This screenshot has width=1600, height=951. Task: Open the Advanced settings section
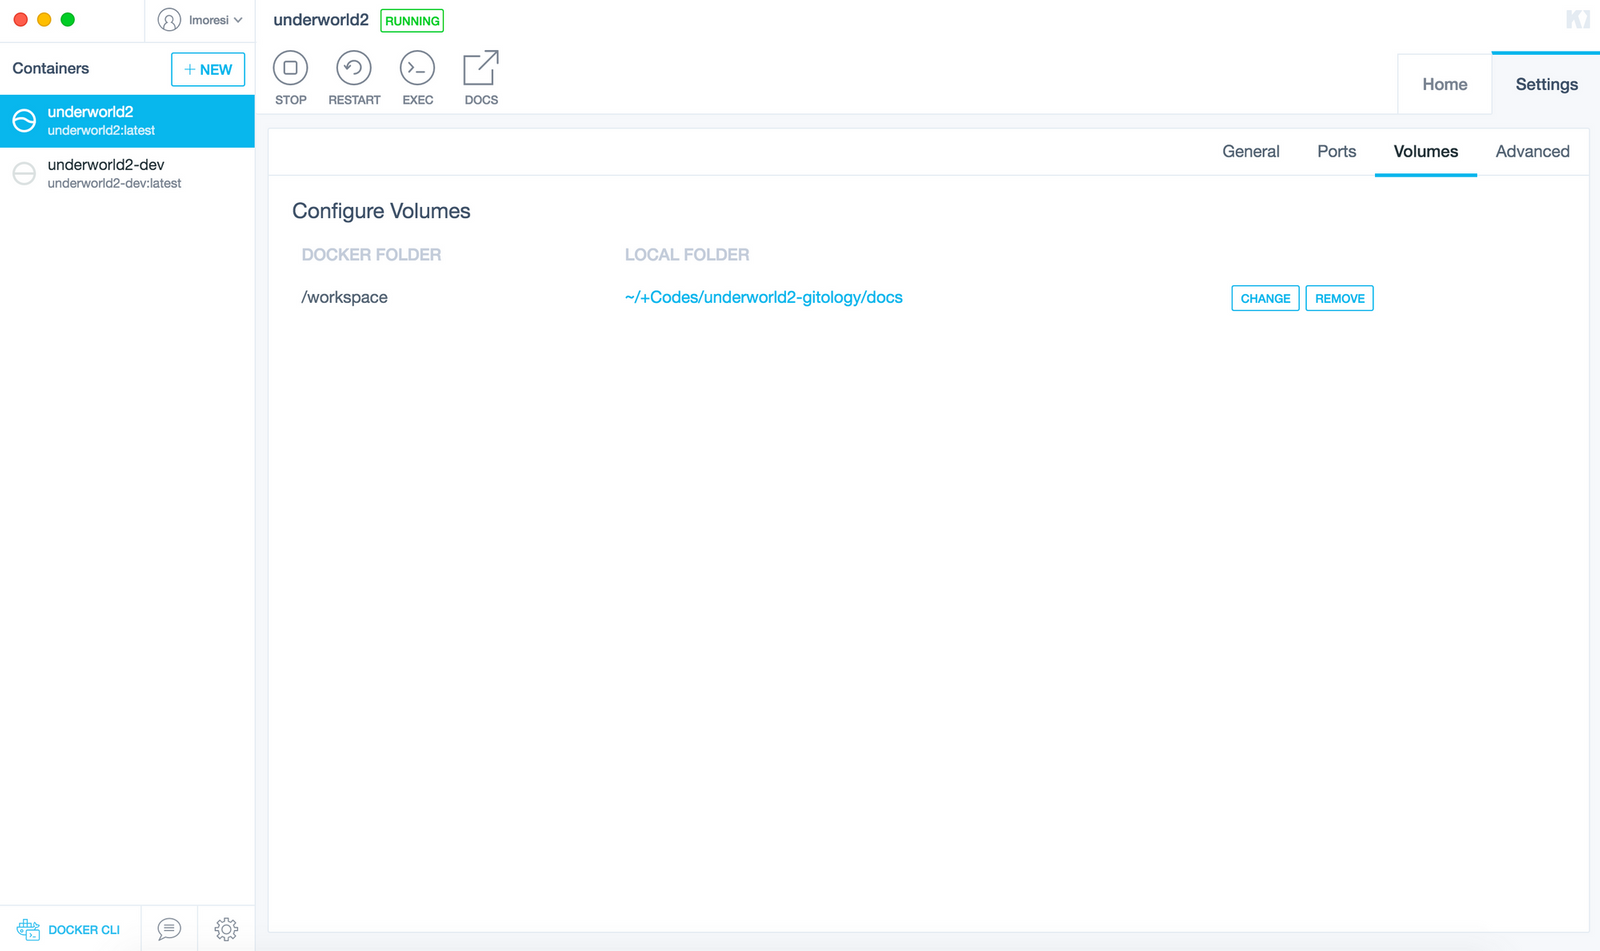click(1532, 151)
